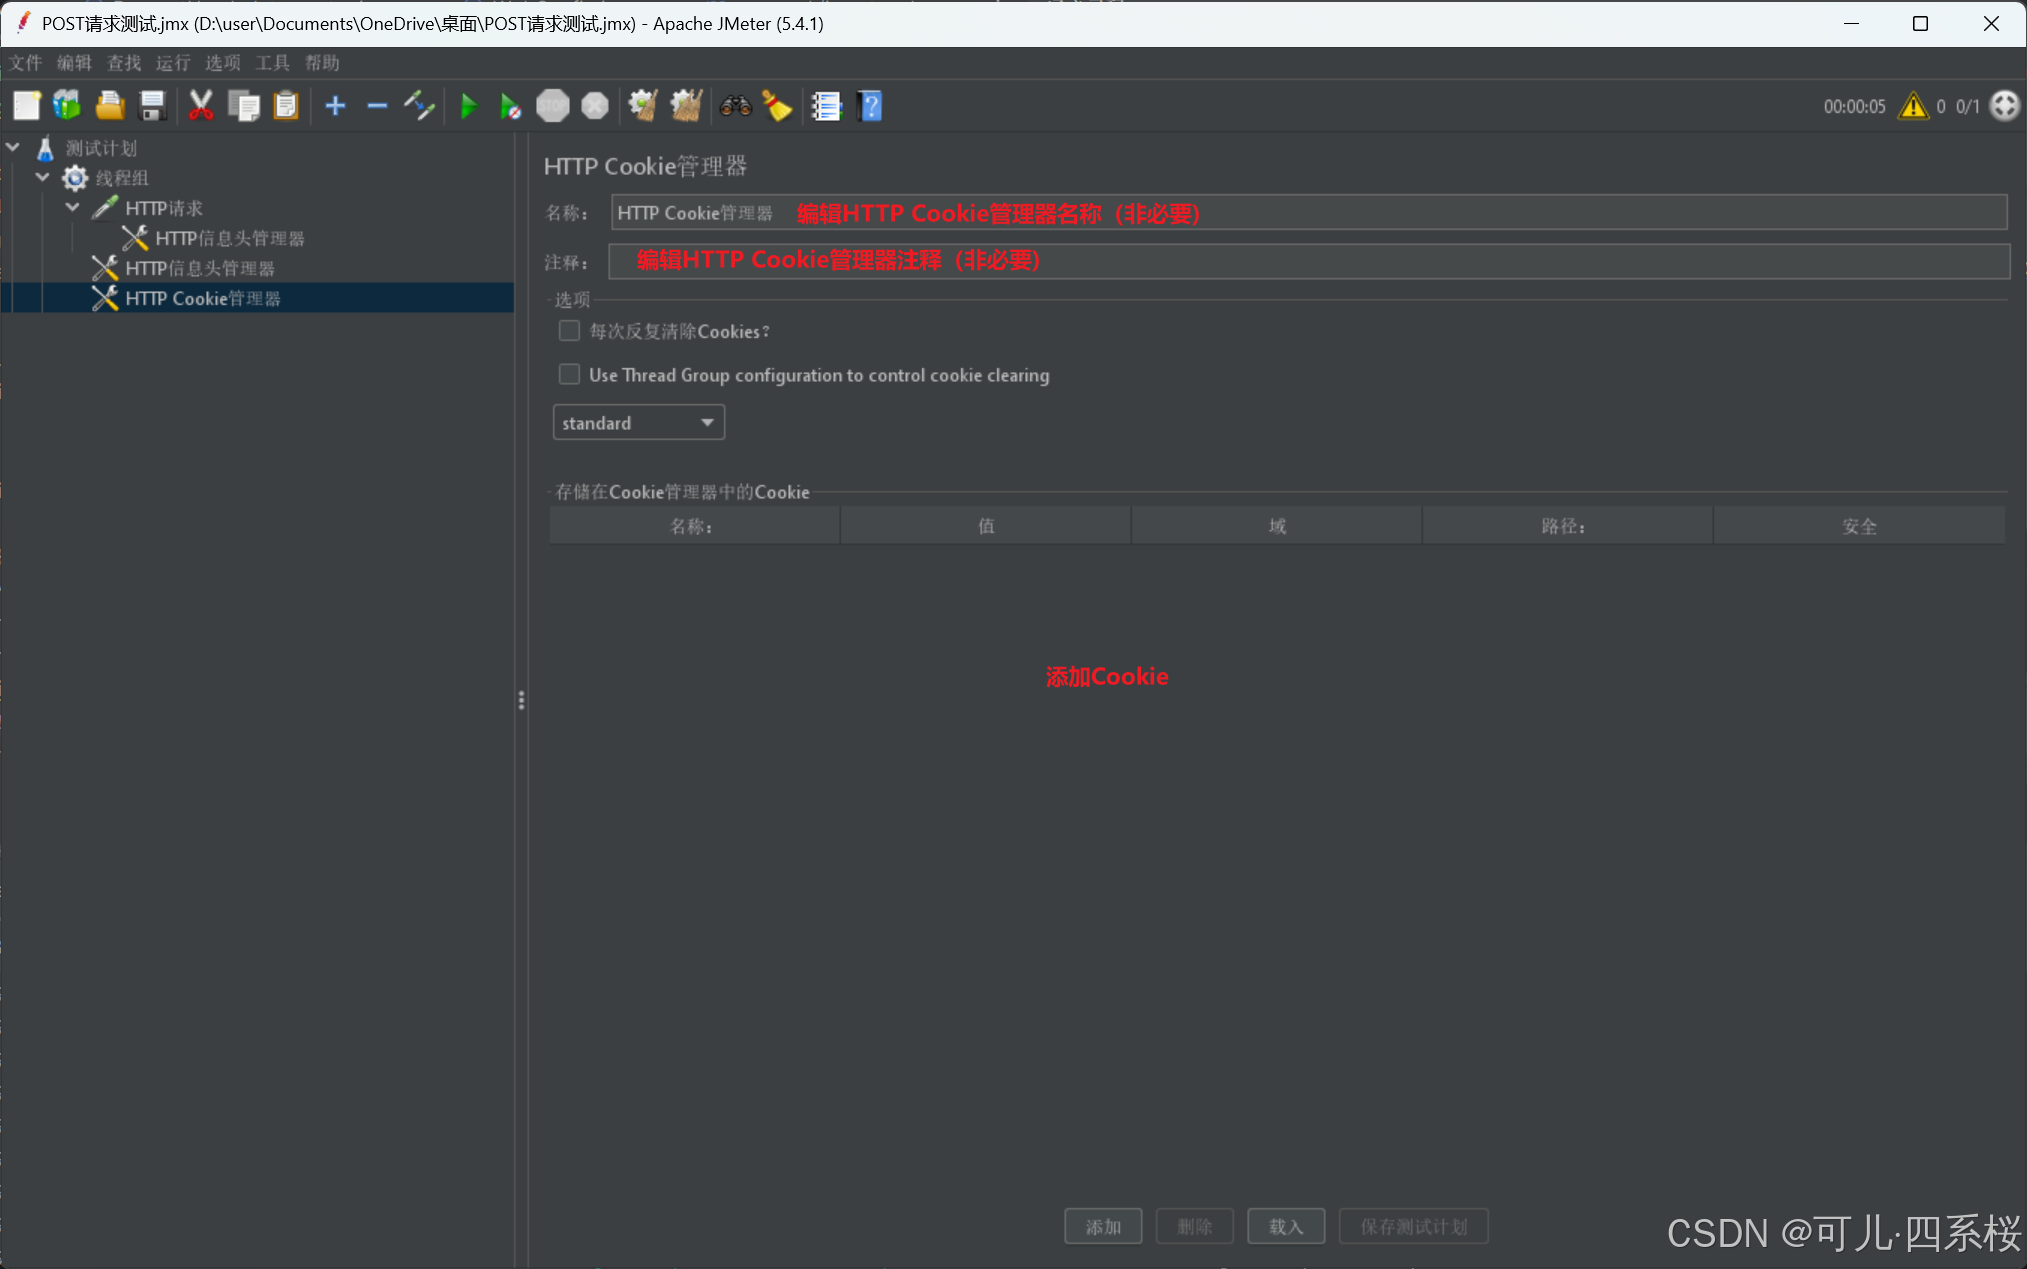The width and height of the screenshot is (2027, 1269).
Task: Click the Clear All broom icons
Action: (686, 106)
